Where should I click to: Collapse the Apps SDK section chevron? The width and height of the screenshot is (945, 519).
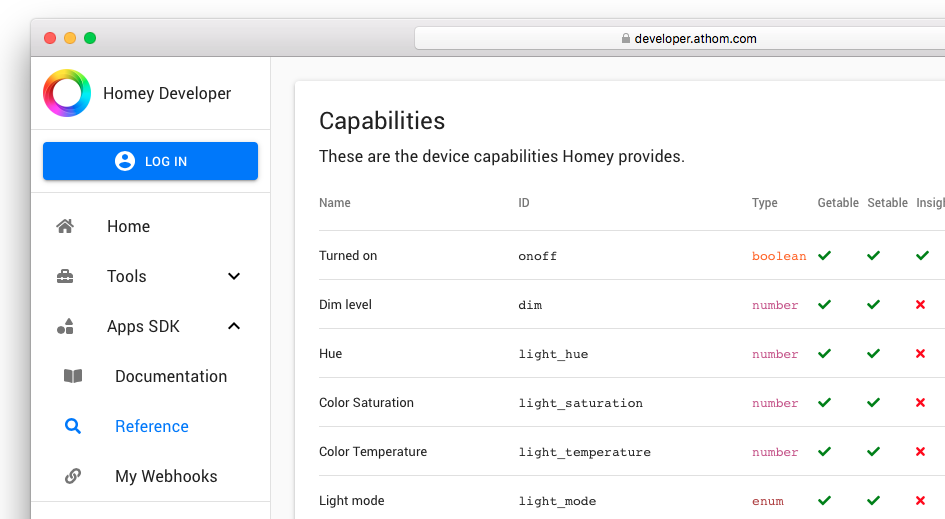234,326
